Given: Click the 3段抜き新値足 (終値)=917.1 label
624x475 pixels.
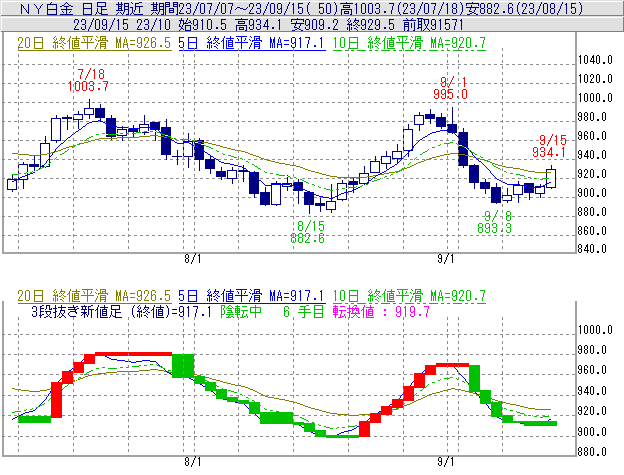Looking at the screenshot, I should pyautogui.click(x=121, y=311).
